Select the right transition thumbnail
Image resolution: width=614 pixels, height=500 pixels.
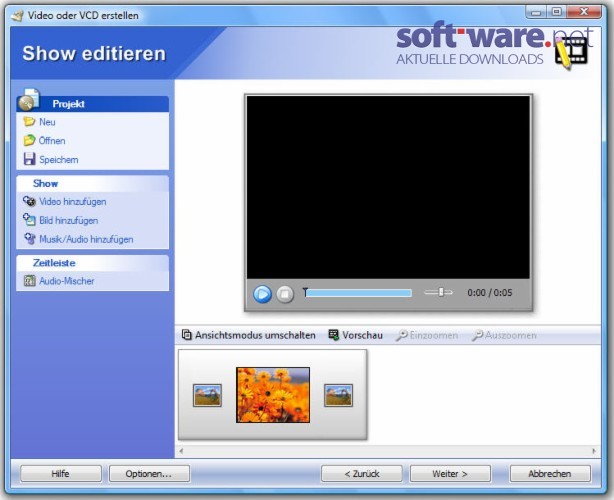click(x=338, y=395)
